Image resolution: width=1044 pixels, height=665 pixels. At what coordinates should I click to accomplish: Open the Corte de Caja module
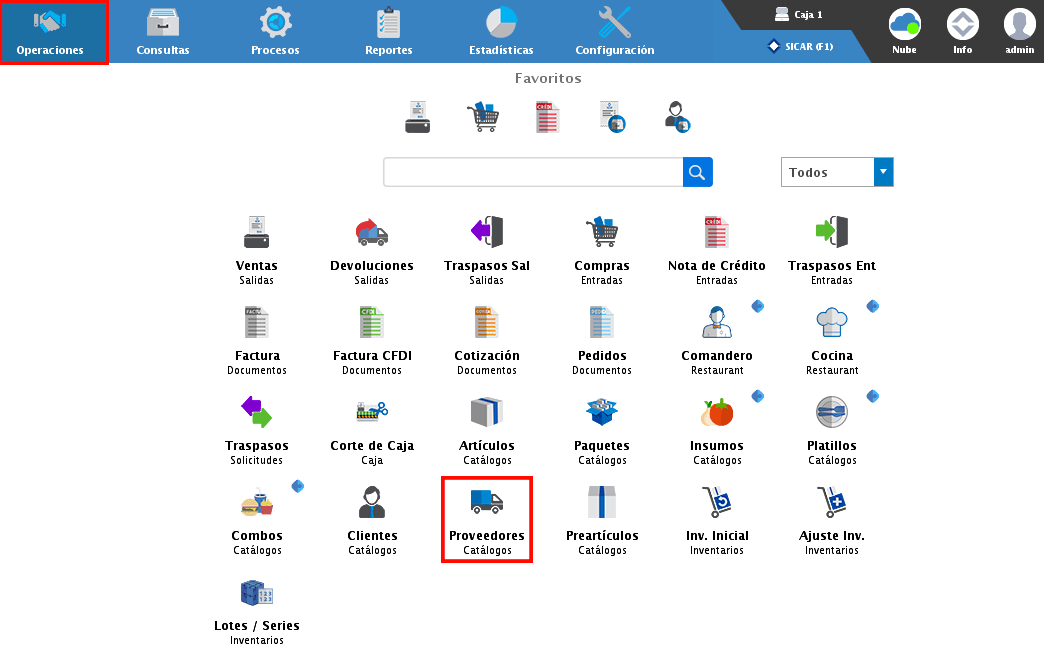[x=372, y=412]
